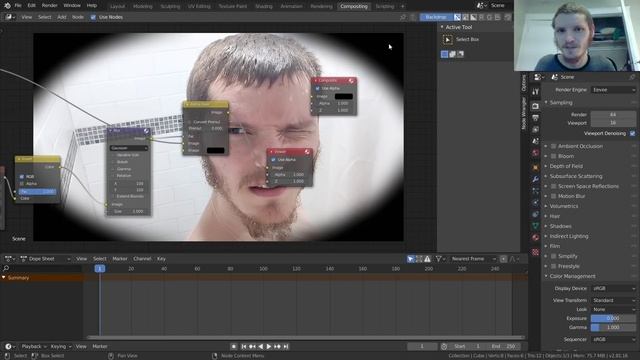Click the play animation button
640x360 pixels.
[269, 347]
